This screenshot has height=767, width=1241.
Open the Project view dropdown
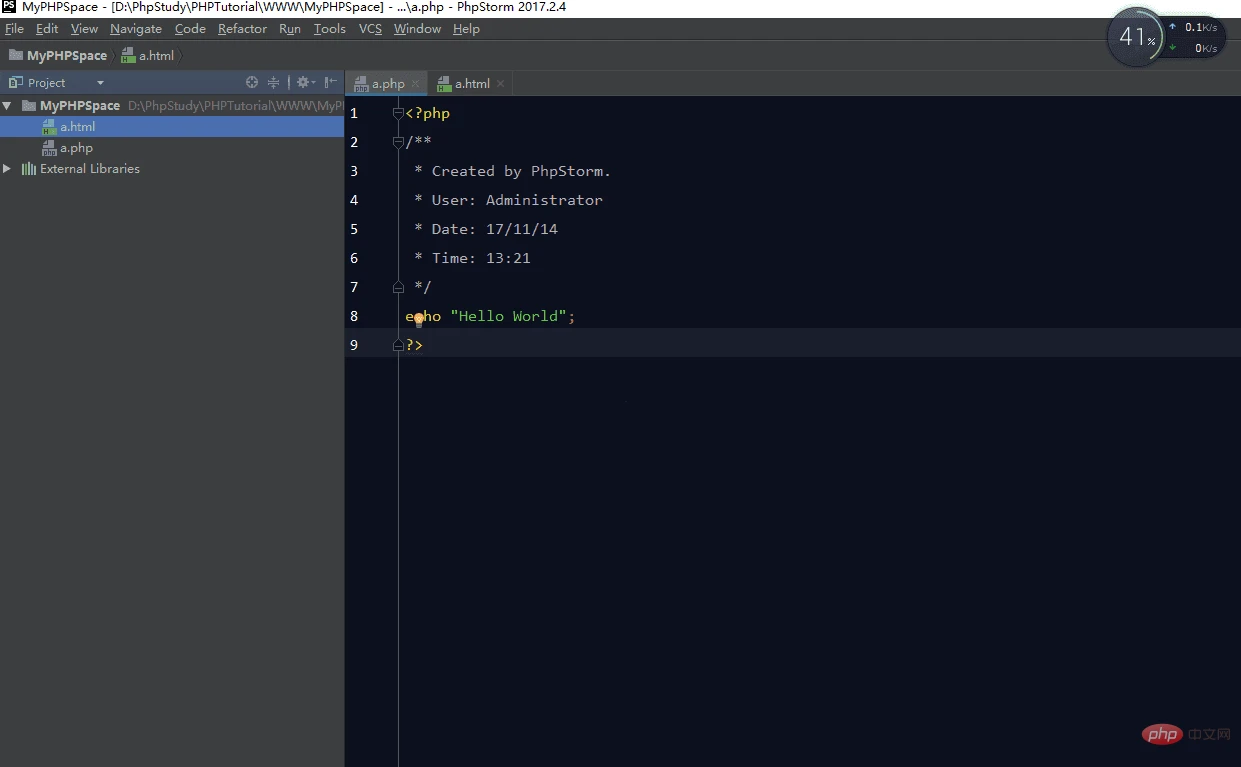click(x=100, y=83)
